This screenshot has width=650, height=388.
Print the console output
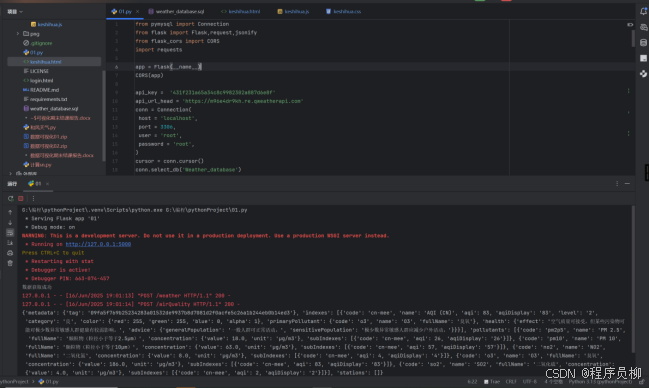tap(10, 253)
